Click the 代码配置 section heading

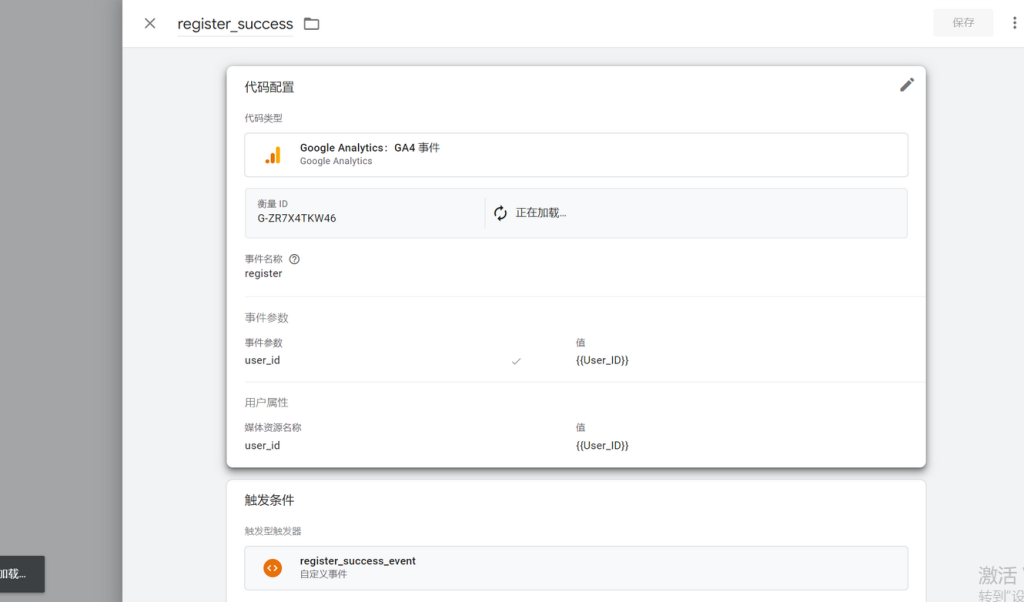[269, 87]
